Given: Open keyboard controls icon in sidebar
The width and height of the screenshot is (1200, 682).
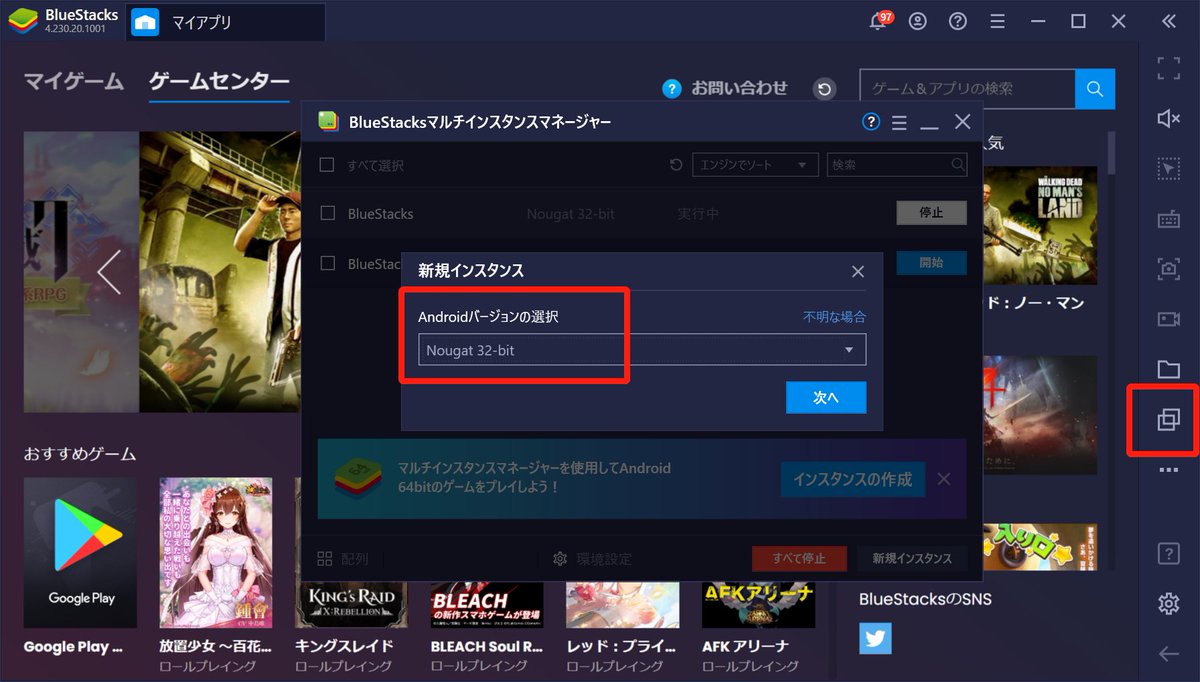Looking at the screenshot, I should point(1168,218).
